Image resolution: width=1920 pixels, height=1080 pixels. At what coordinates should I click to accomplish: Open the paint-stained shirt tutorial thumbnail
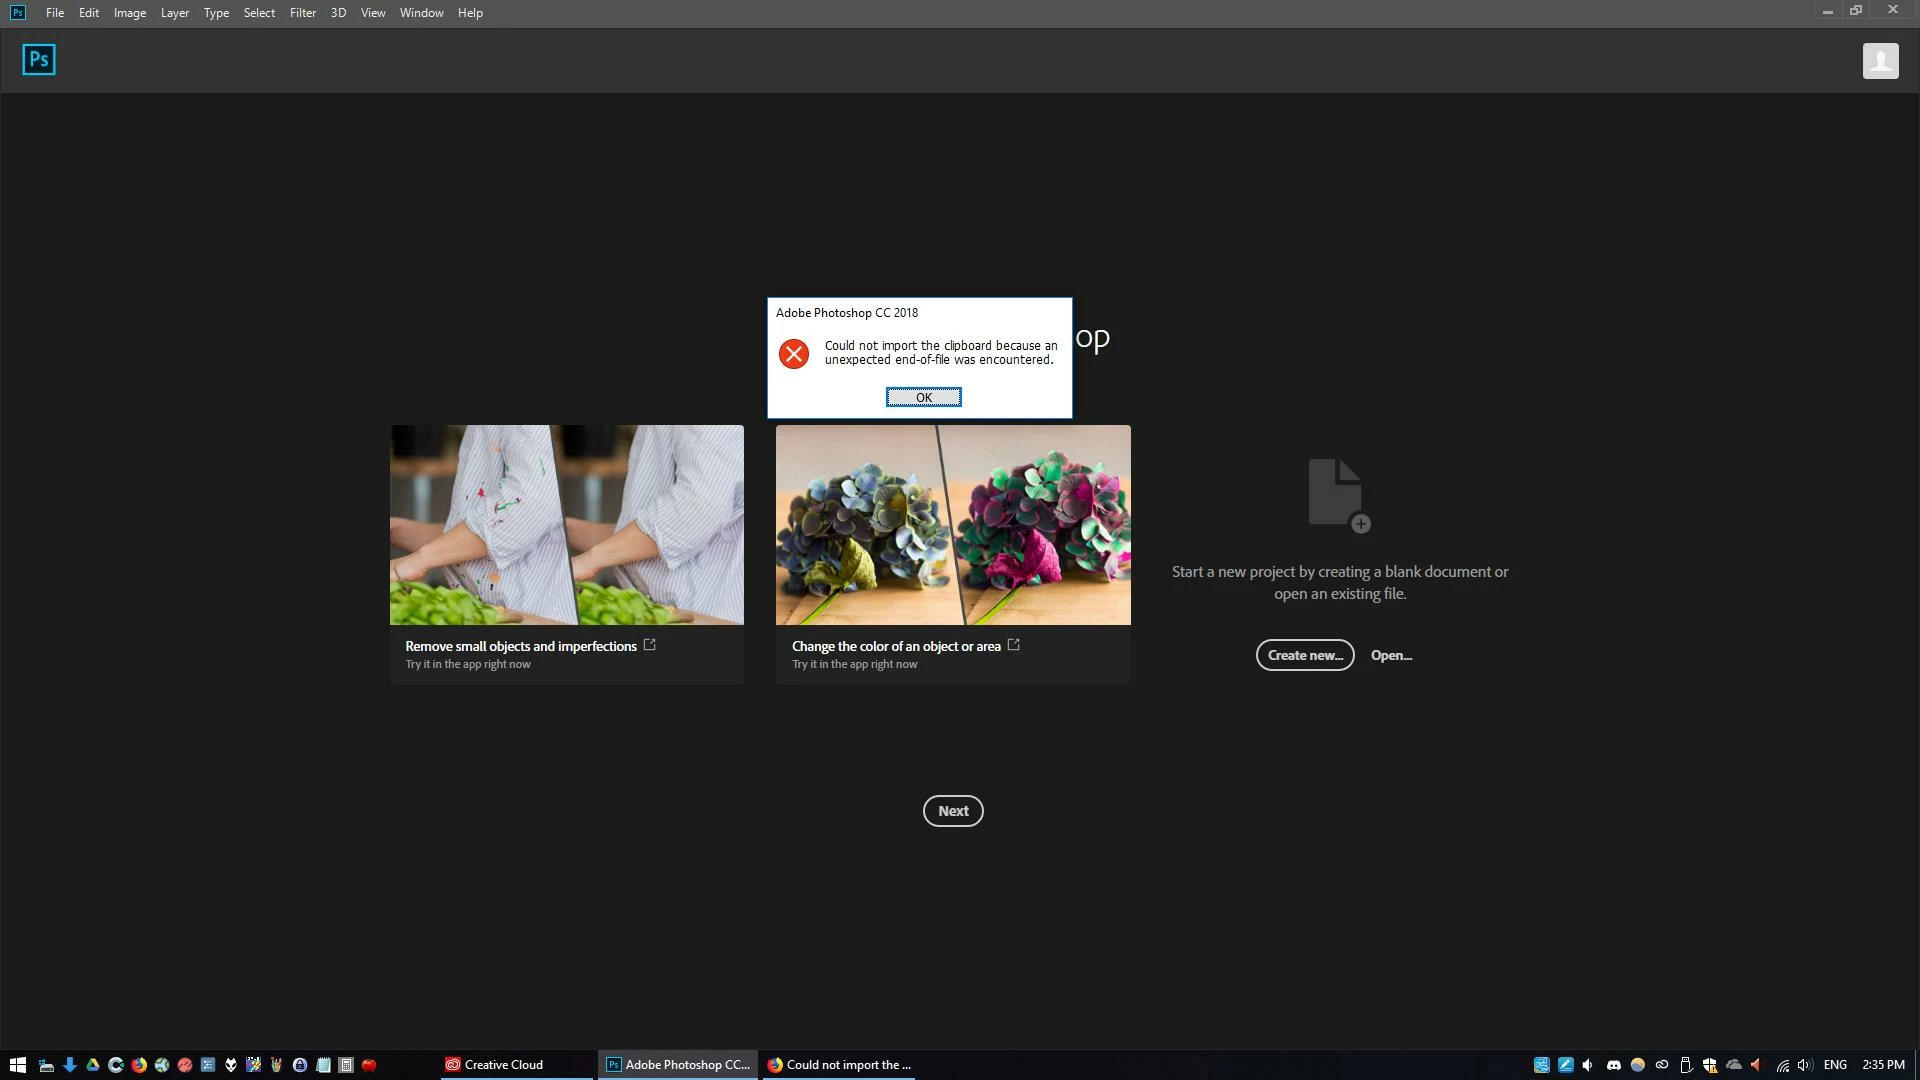click(567, 525)
